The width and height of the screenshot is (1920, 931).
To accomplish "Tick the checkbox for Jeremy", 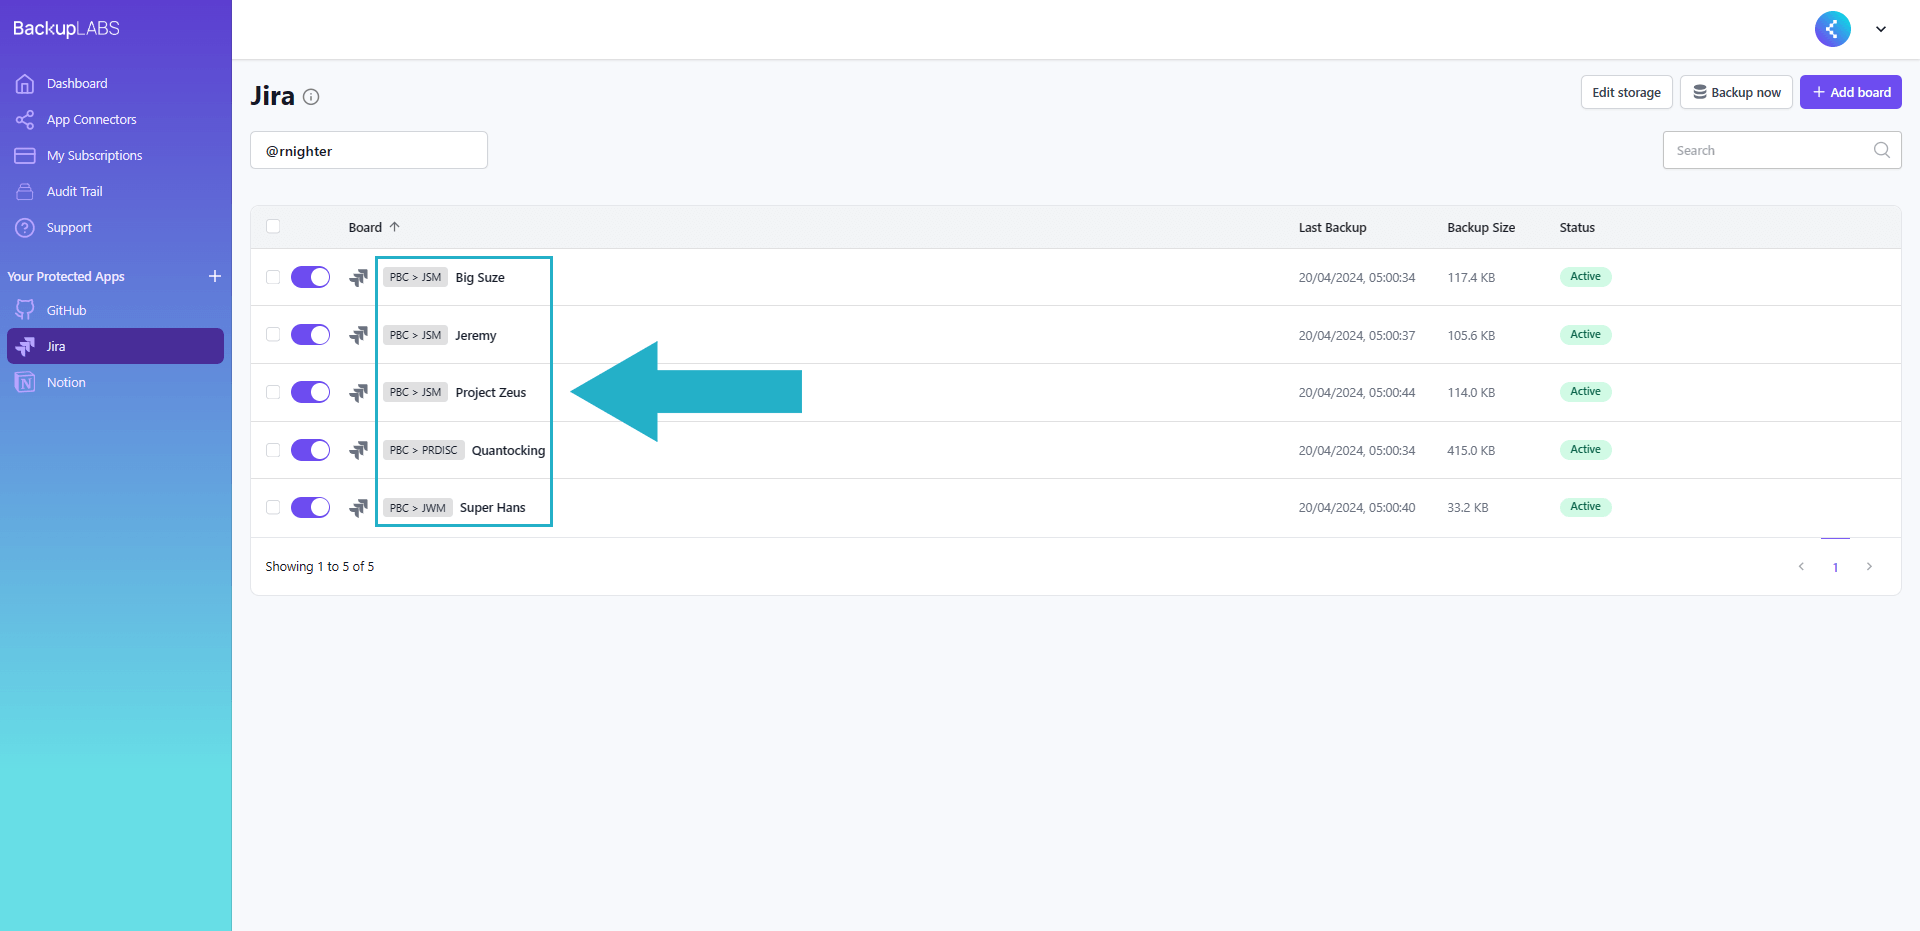I will click(273, 334).
